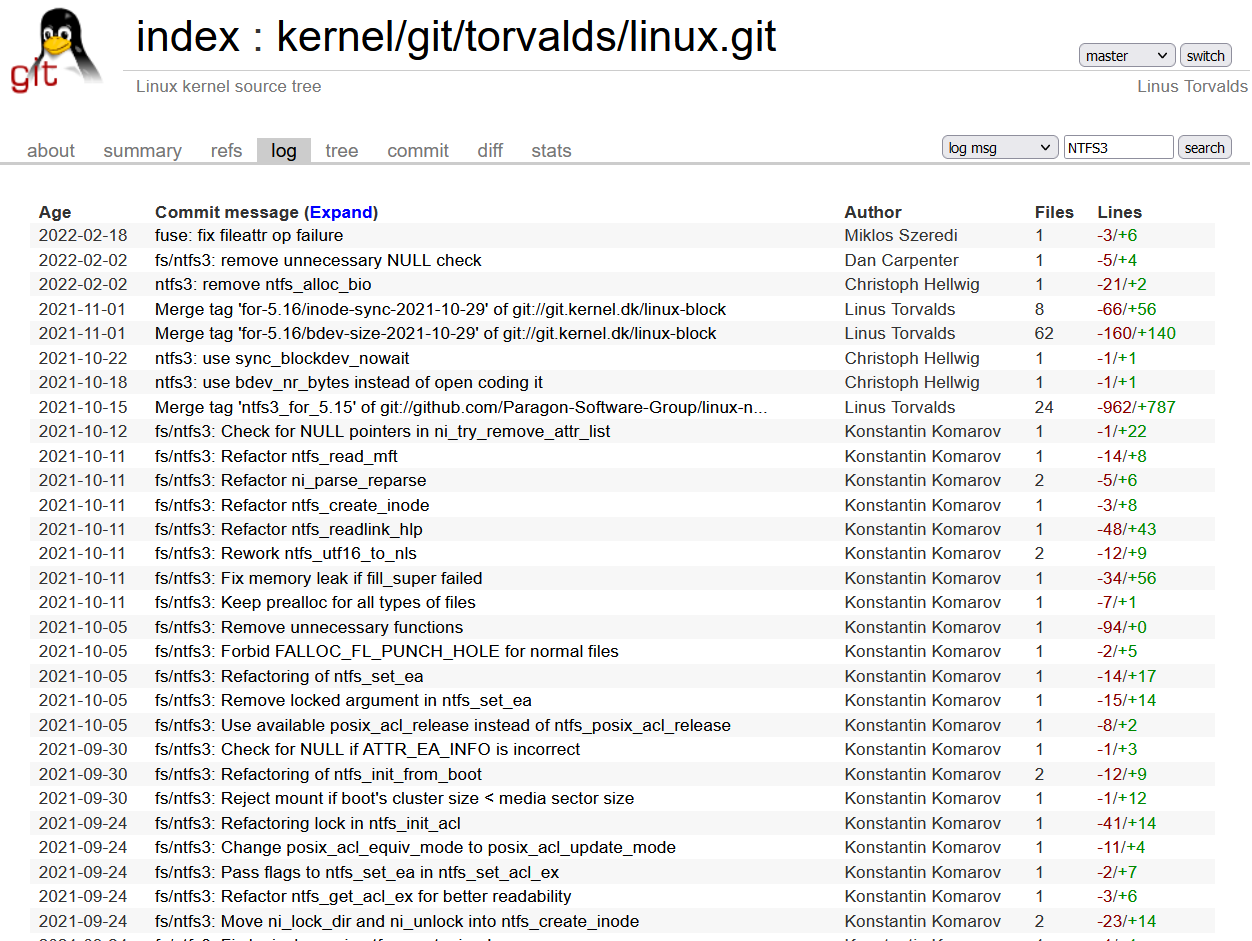Click the Author column header
1252x941 pixels.
873,212
